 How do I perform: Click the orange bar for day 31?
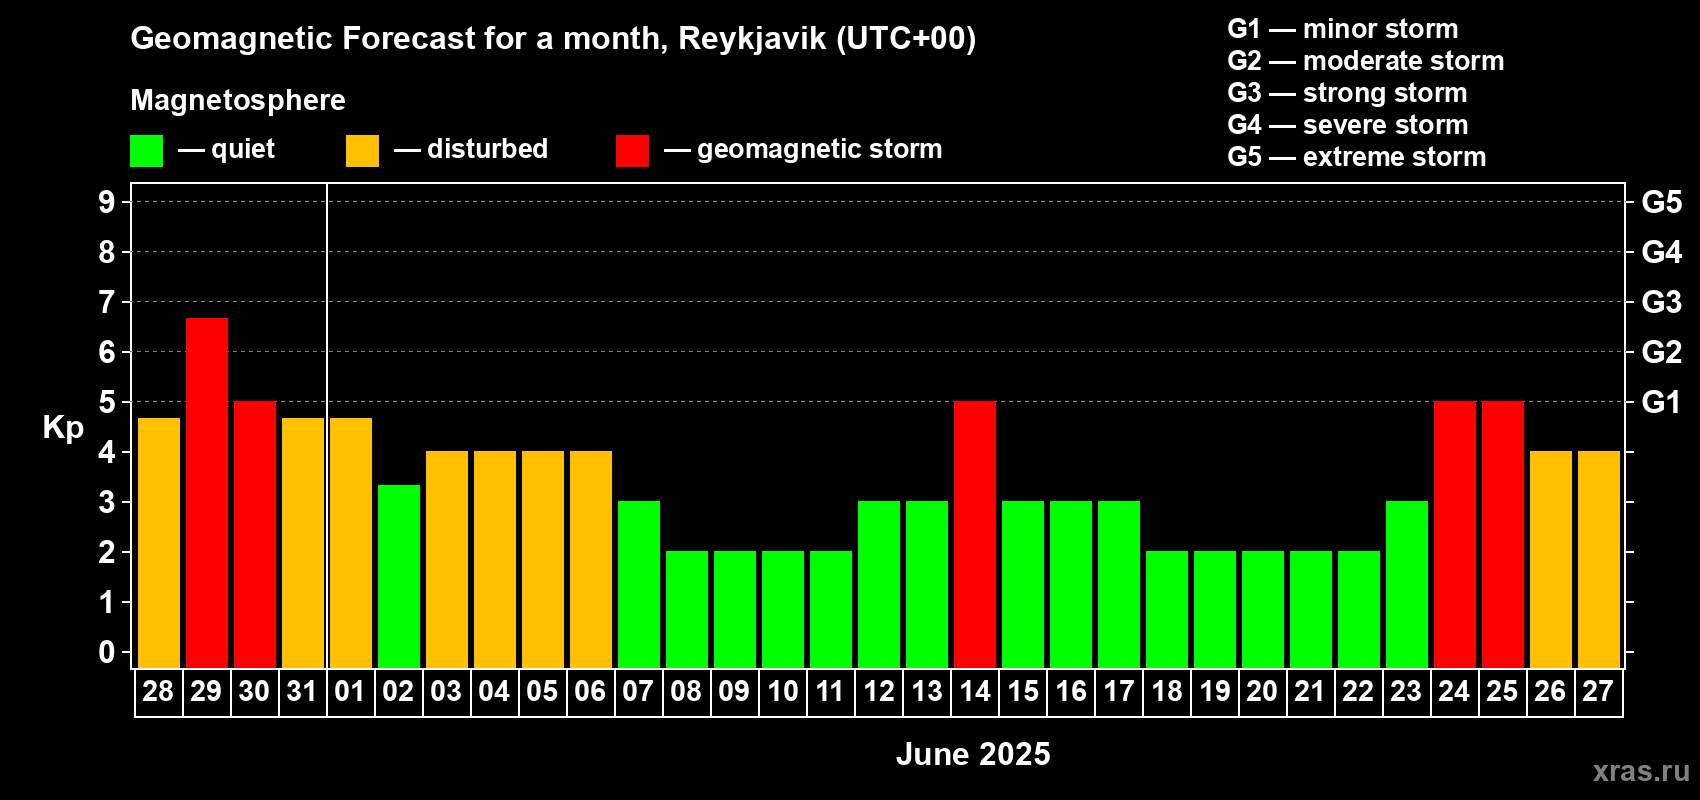click(x=303, y=543)
